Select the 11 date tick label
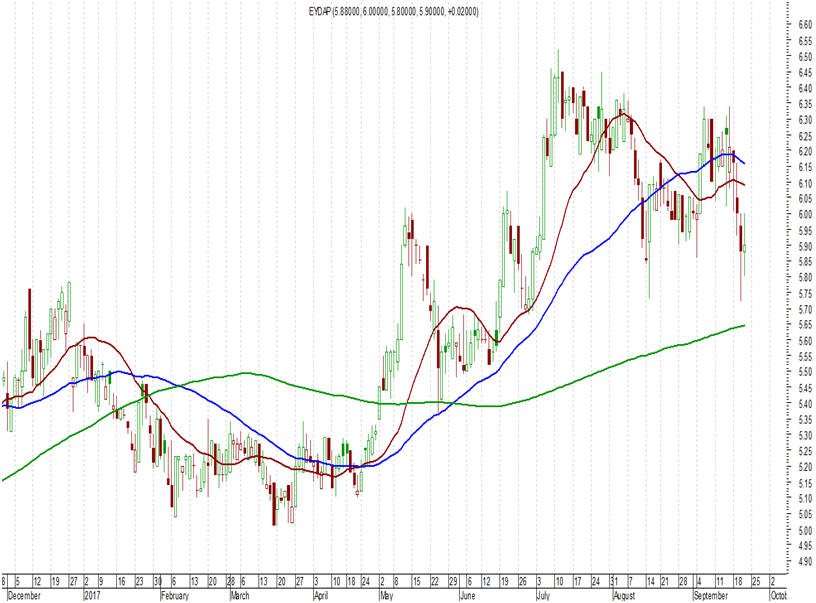Image resolution: width=816 pixels, height=603 pixels. coord(719,581)
